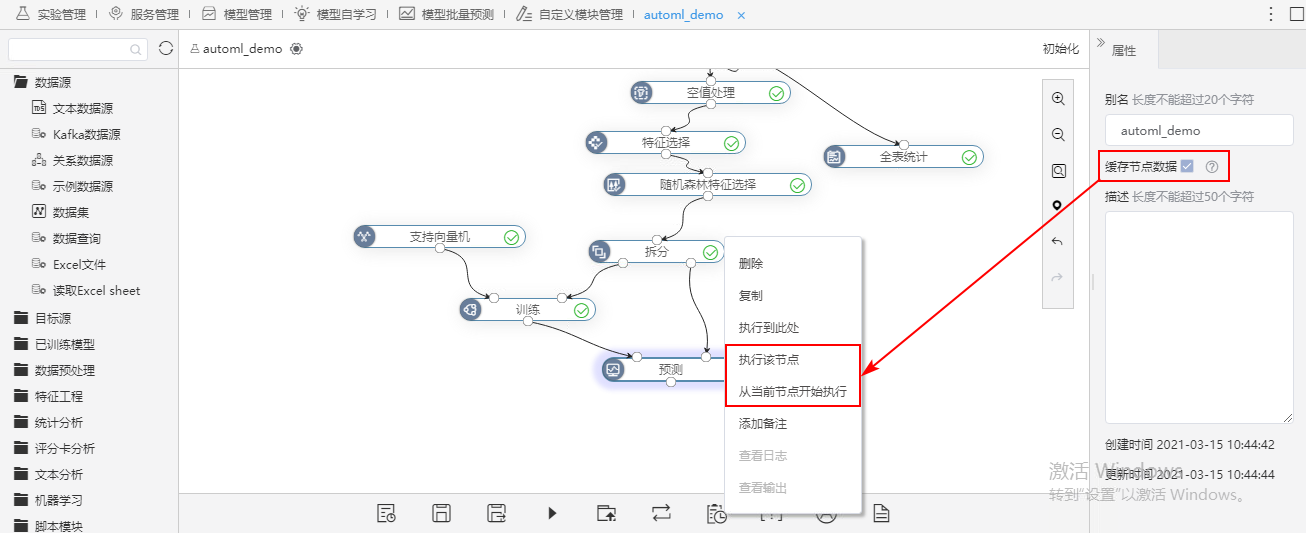
Task: Expand the 评分卡分析 folder
Action: [54, 448]
